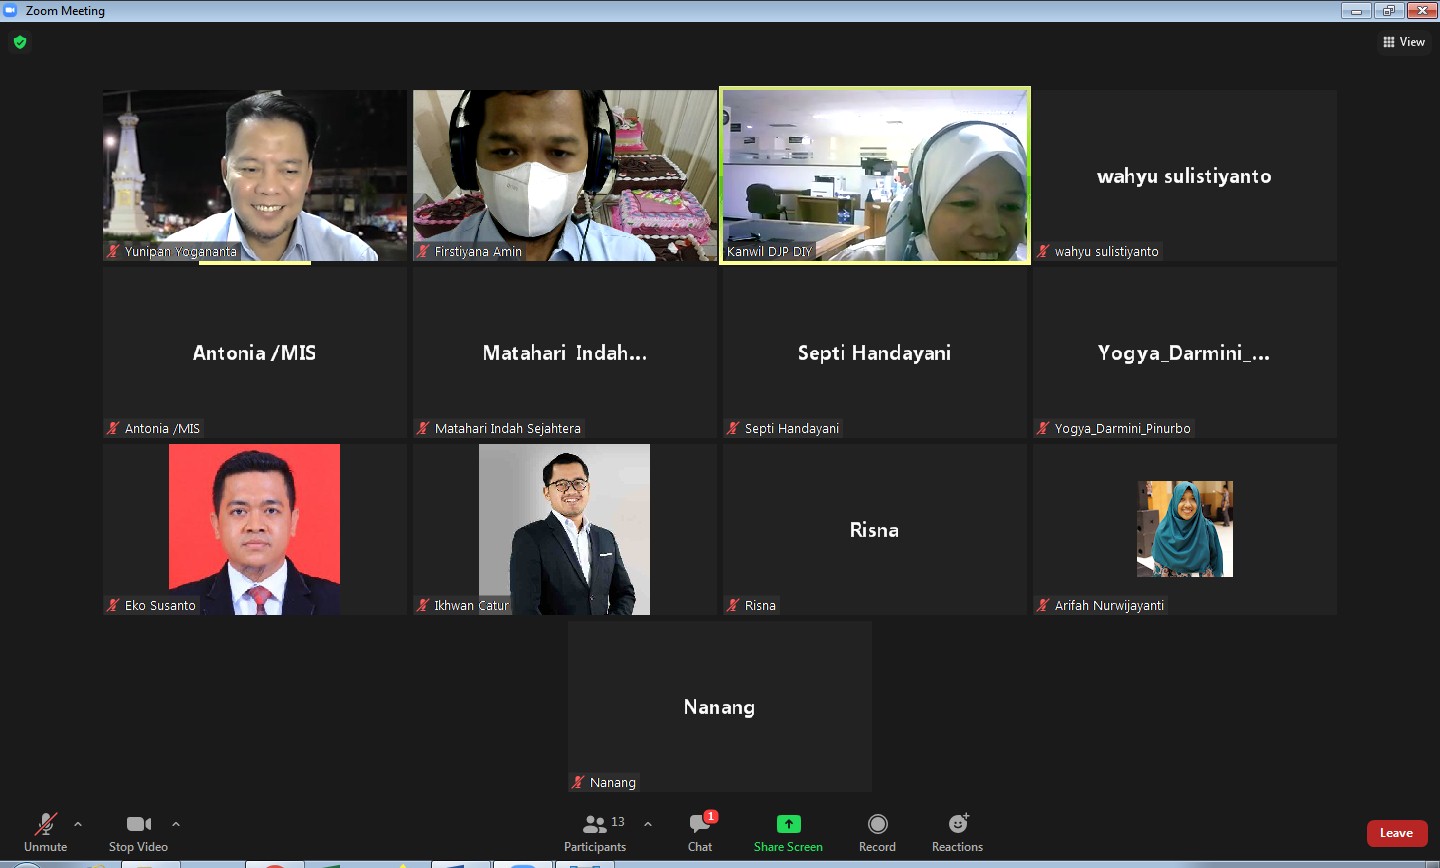1440x868 pixels.
Task: Click muted mic icon beside Arifah Nurwijayanti
Action: 1043,606
